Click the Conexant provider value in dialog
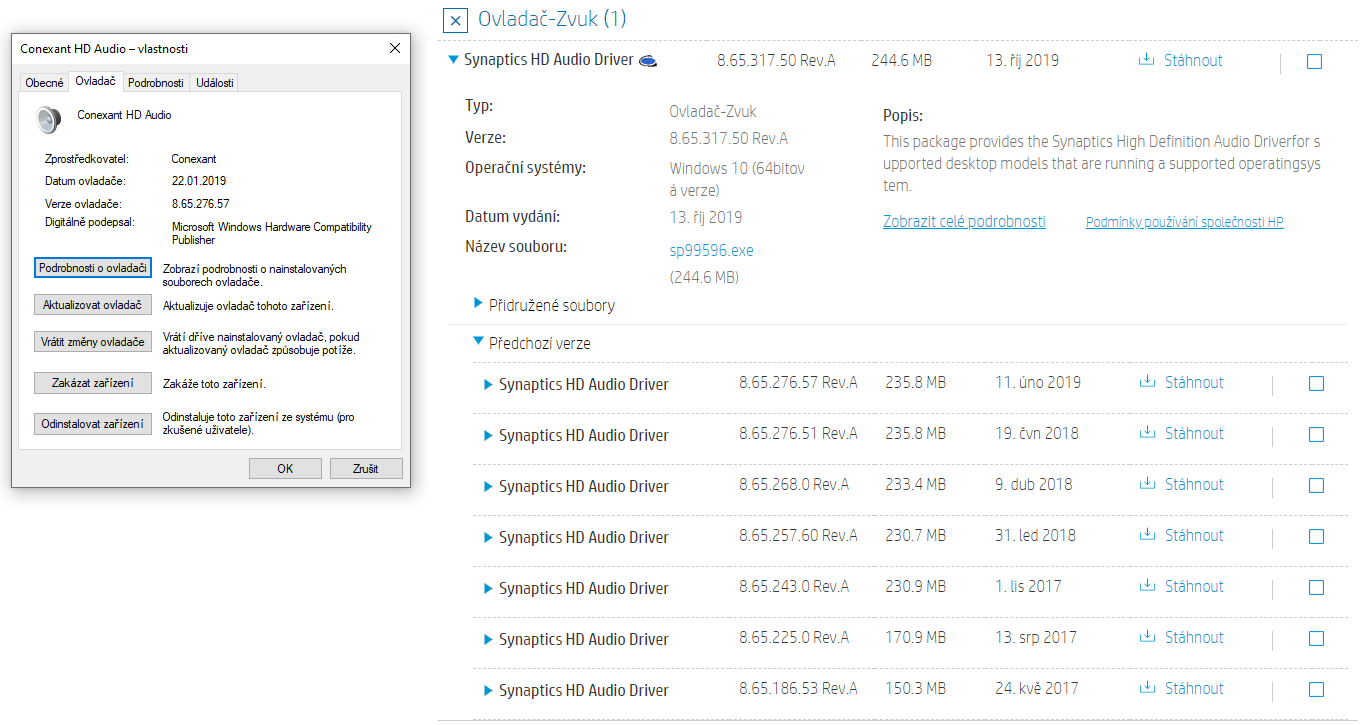 click(194, 159)
